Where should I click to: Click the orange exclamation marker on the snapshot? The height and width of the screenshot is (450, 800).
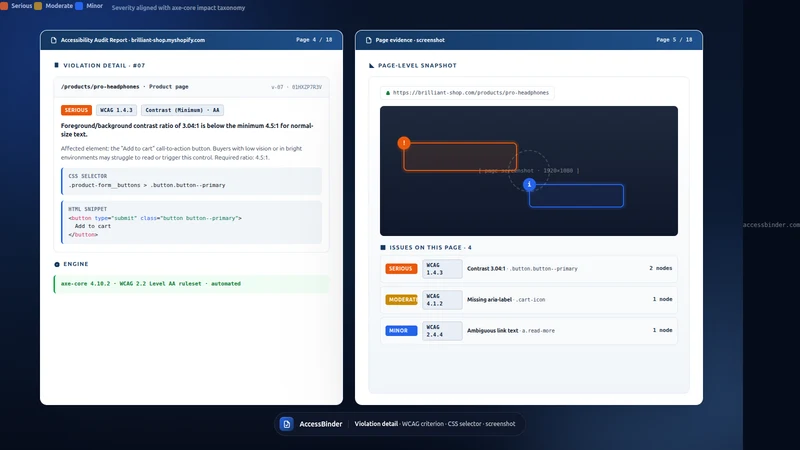coord(404,143)
